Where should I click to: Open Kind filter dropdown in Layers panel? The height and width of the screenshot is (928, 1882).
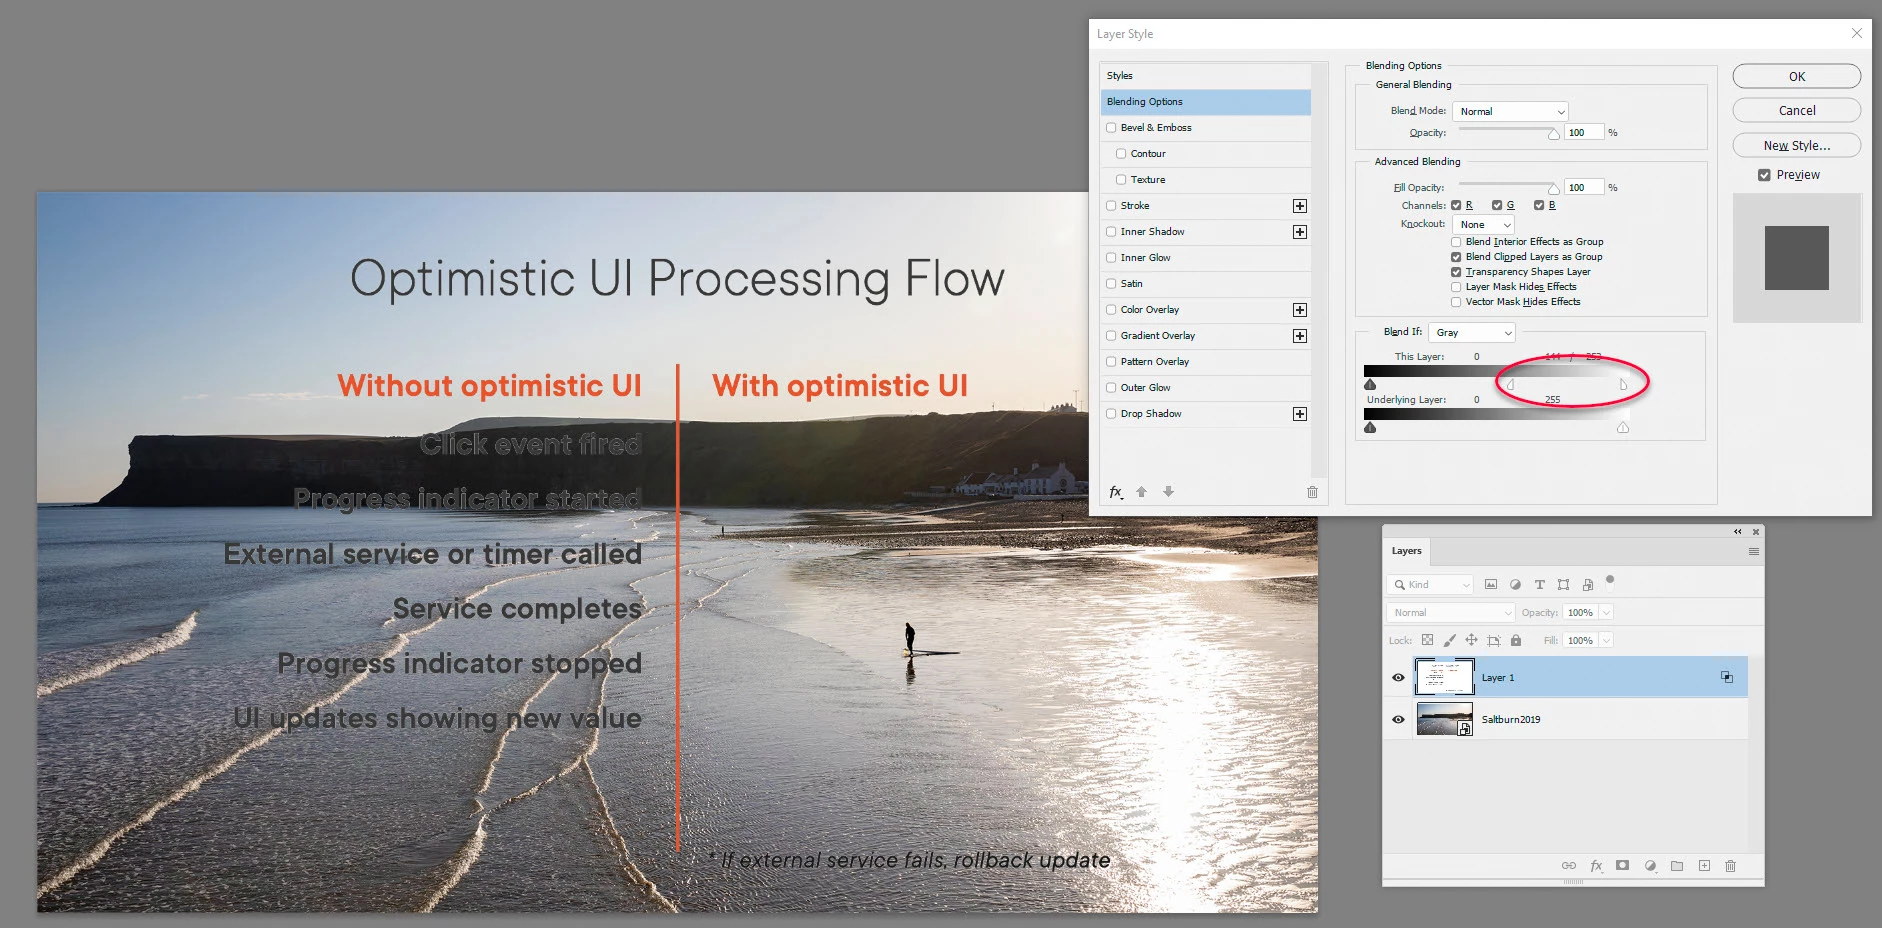(x=1431, y=585)
